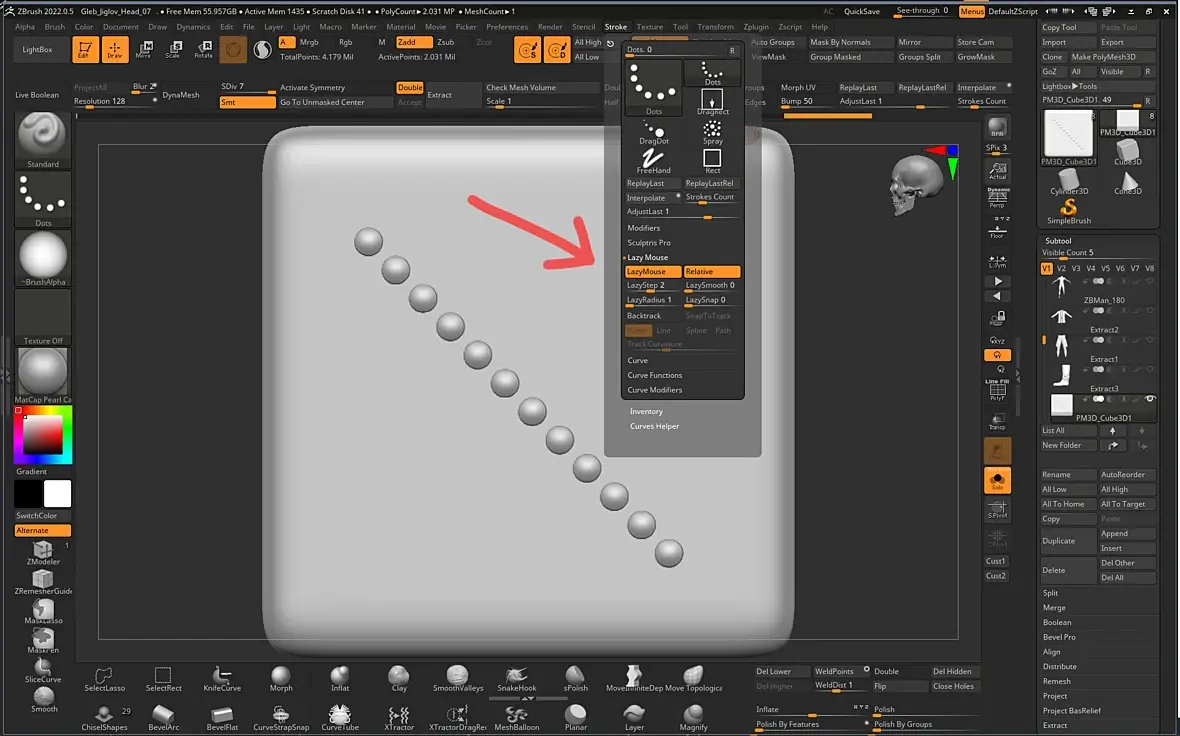1180x736 pixels.
Task: Collapse the Subtool panel header
Action: (1057, 241)
